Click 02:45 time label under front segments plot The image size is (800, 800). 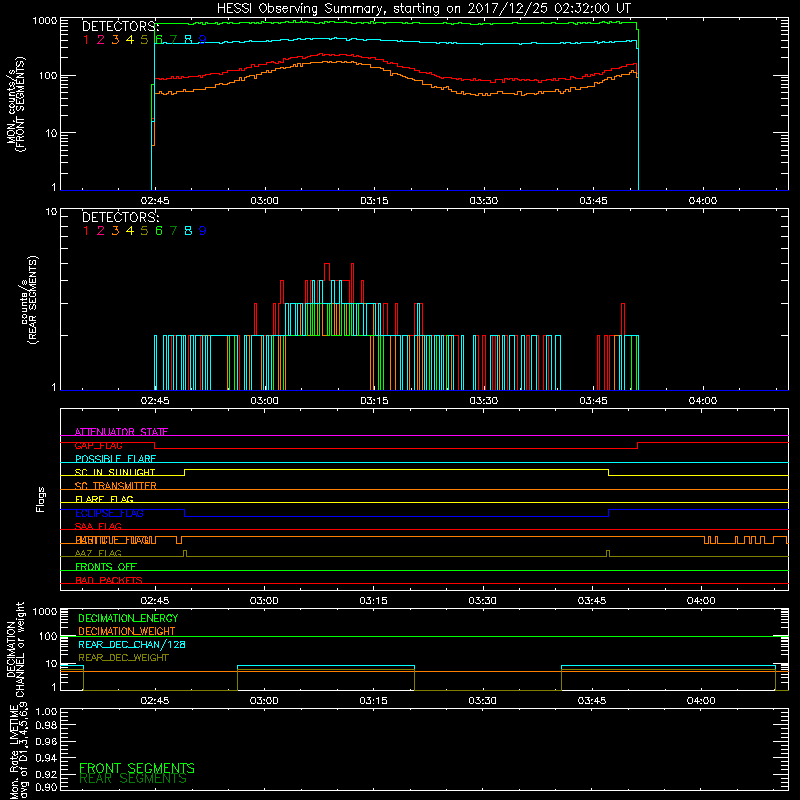155,201
